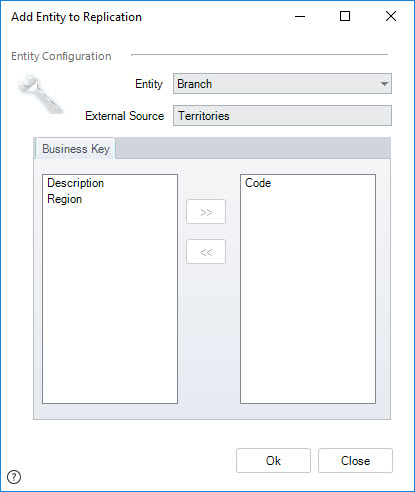
Task: Move selected field right with >> button
Action: click(x=206, y=212)
